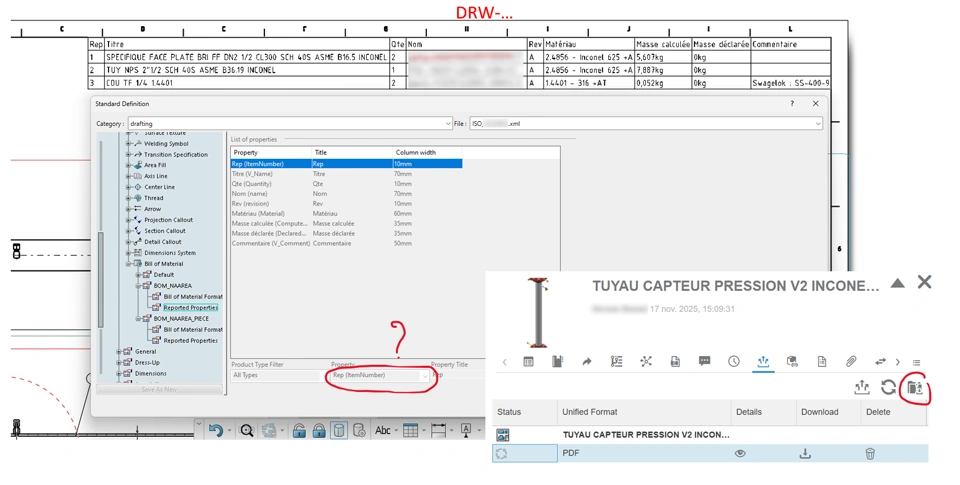Click the update/regenerate icon in bottom toolbar

[x=269, y=430]
